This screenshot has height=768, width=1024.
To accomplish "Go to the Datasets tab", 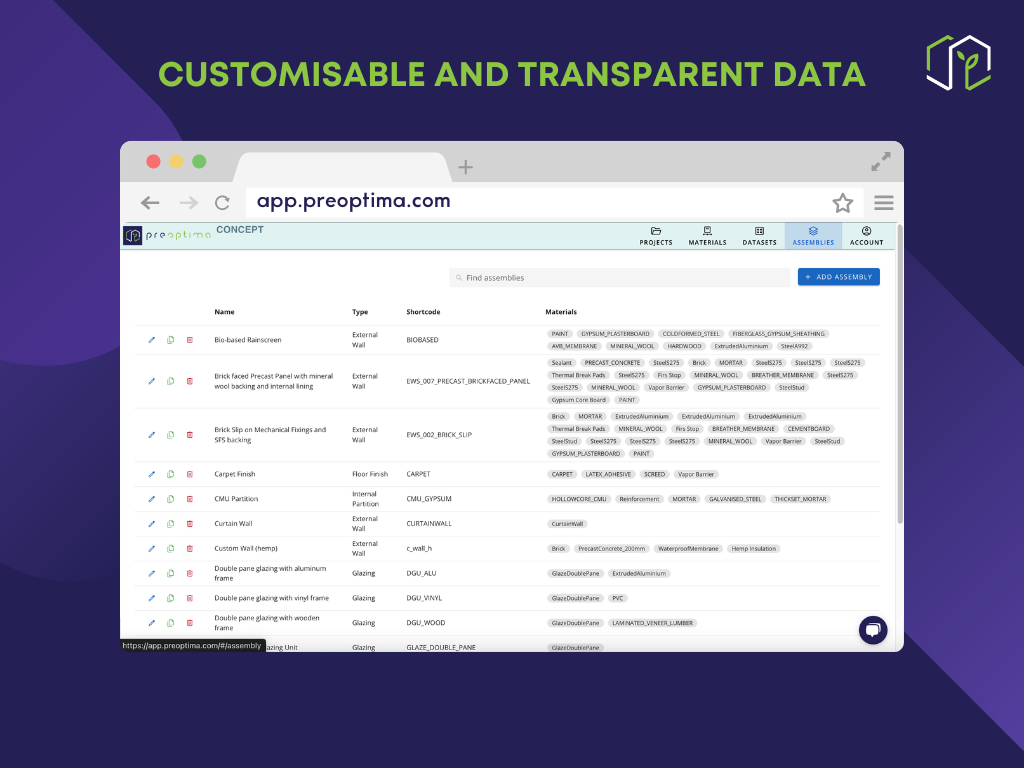I will (x=759, y=236).
